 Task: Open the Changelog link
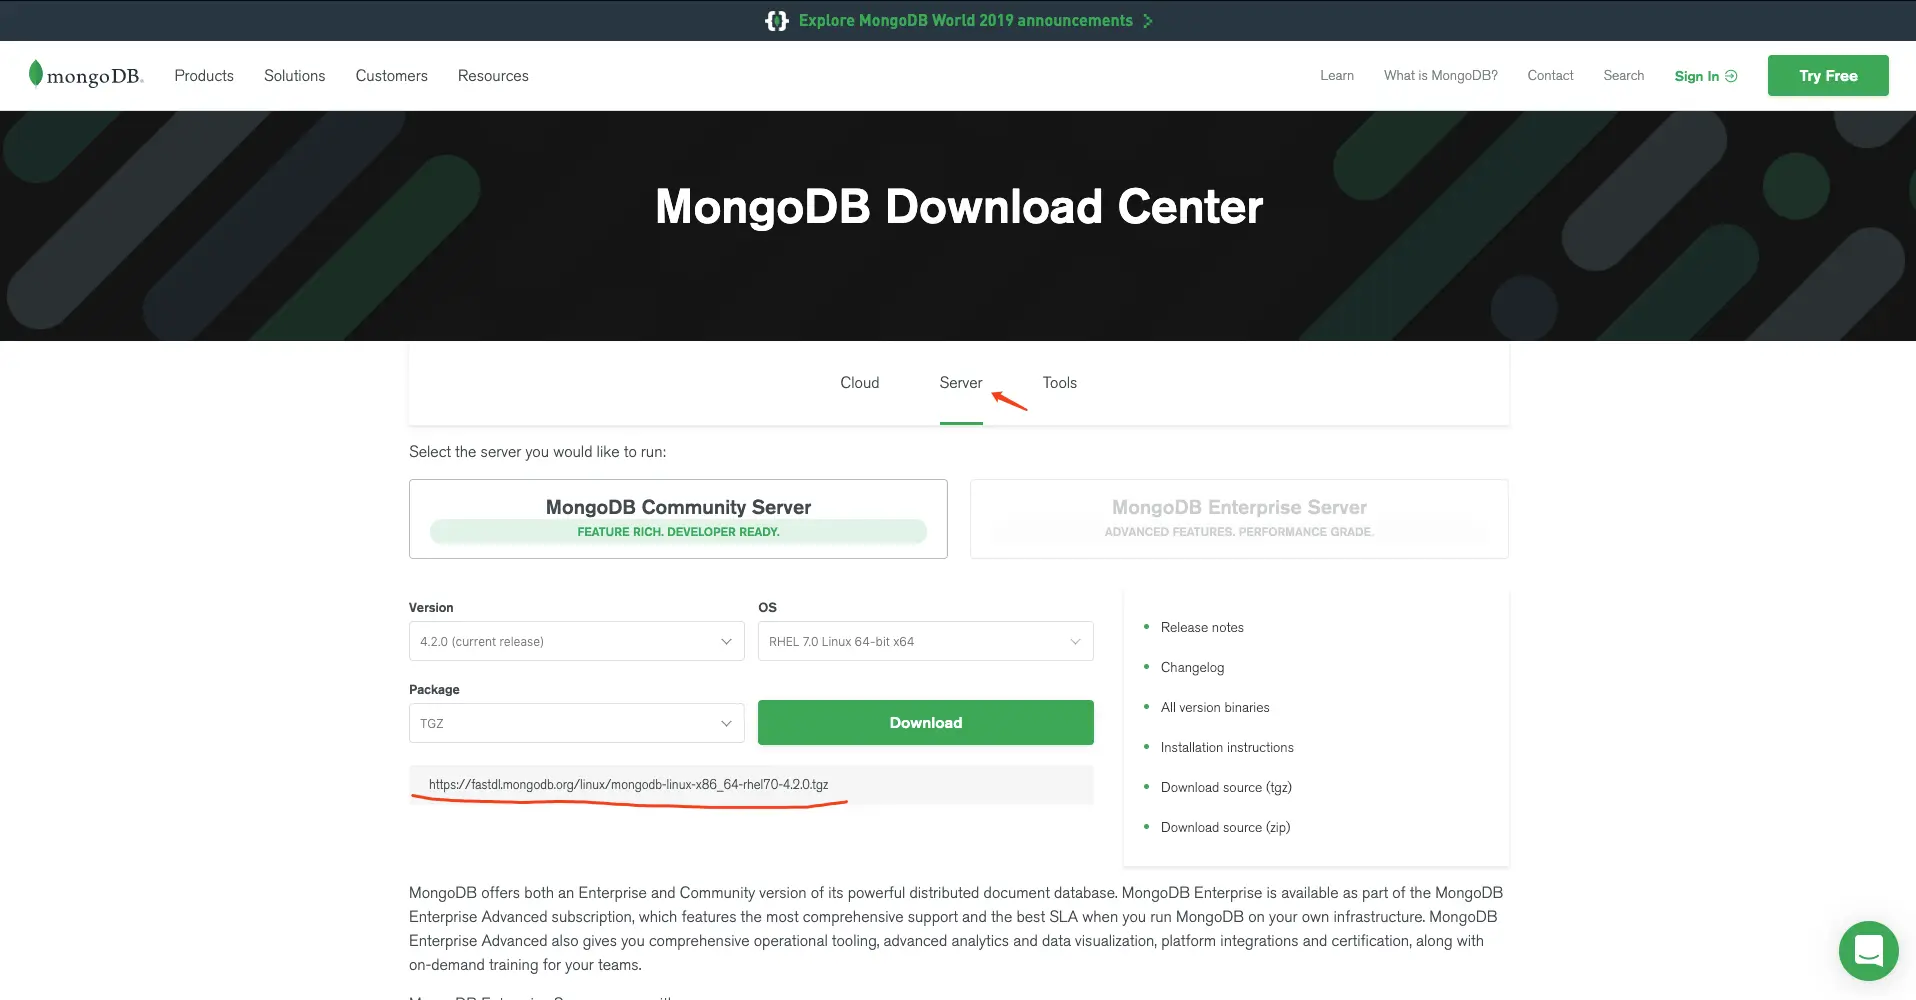click(1192, 667)
